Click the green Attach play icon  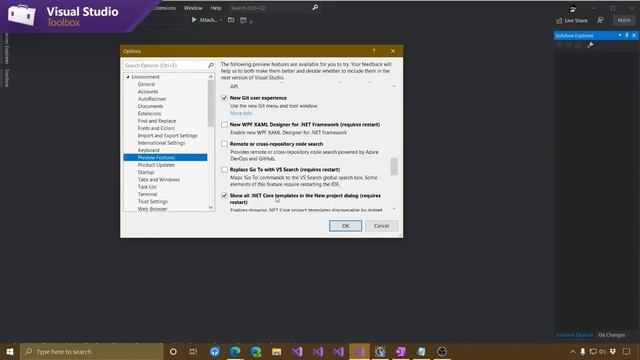194,20
